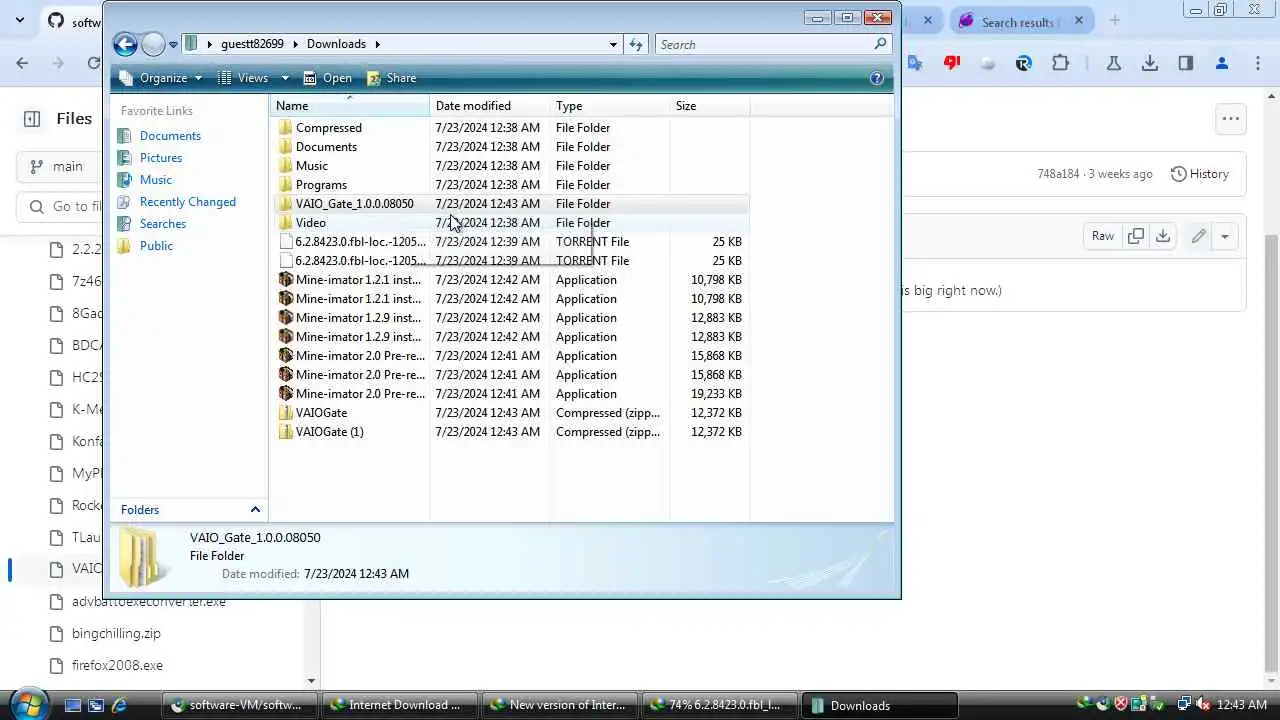Click the Raw button on GitHub

(x=1102, y=236)
